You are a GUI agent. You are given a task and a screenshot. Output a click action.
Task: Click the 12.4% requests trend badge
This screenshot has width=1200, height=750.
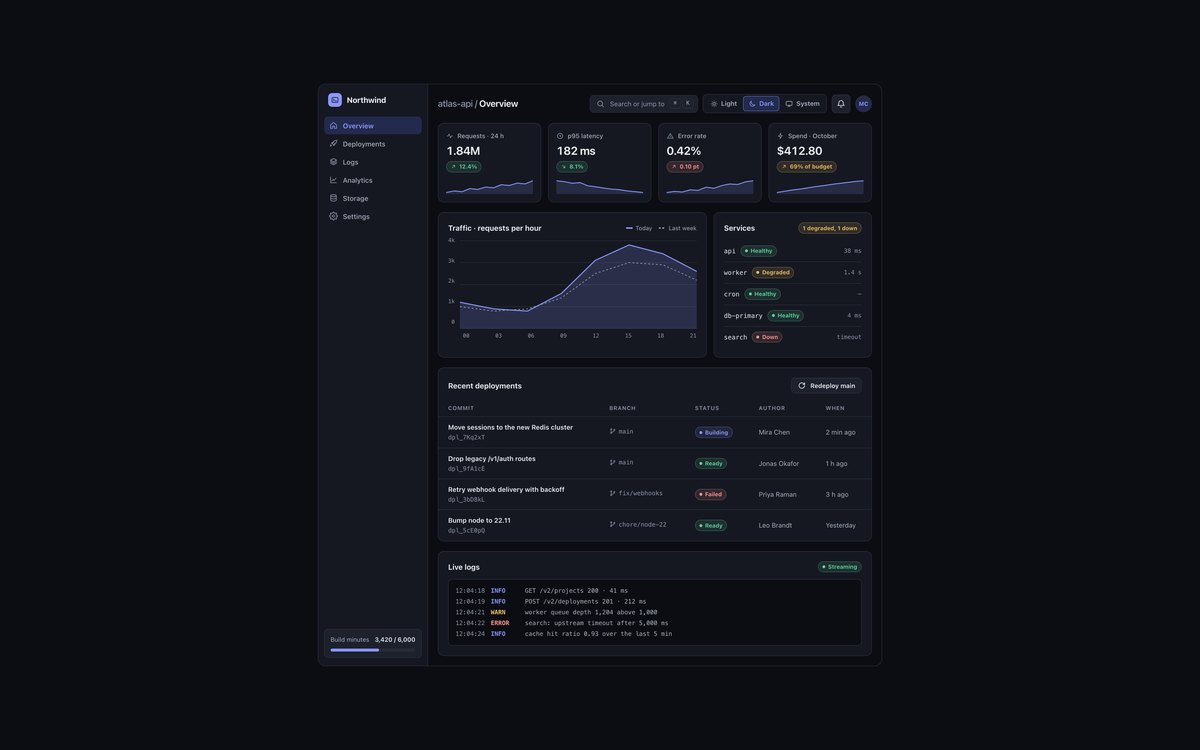pos(464,167)
